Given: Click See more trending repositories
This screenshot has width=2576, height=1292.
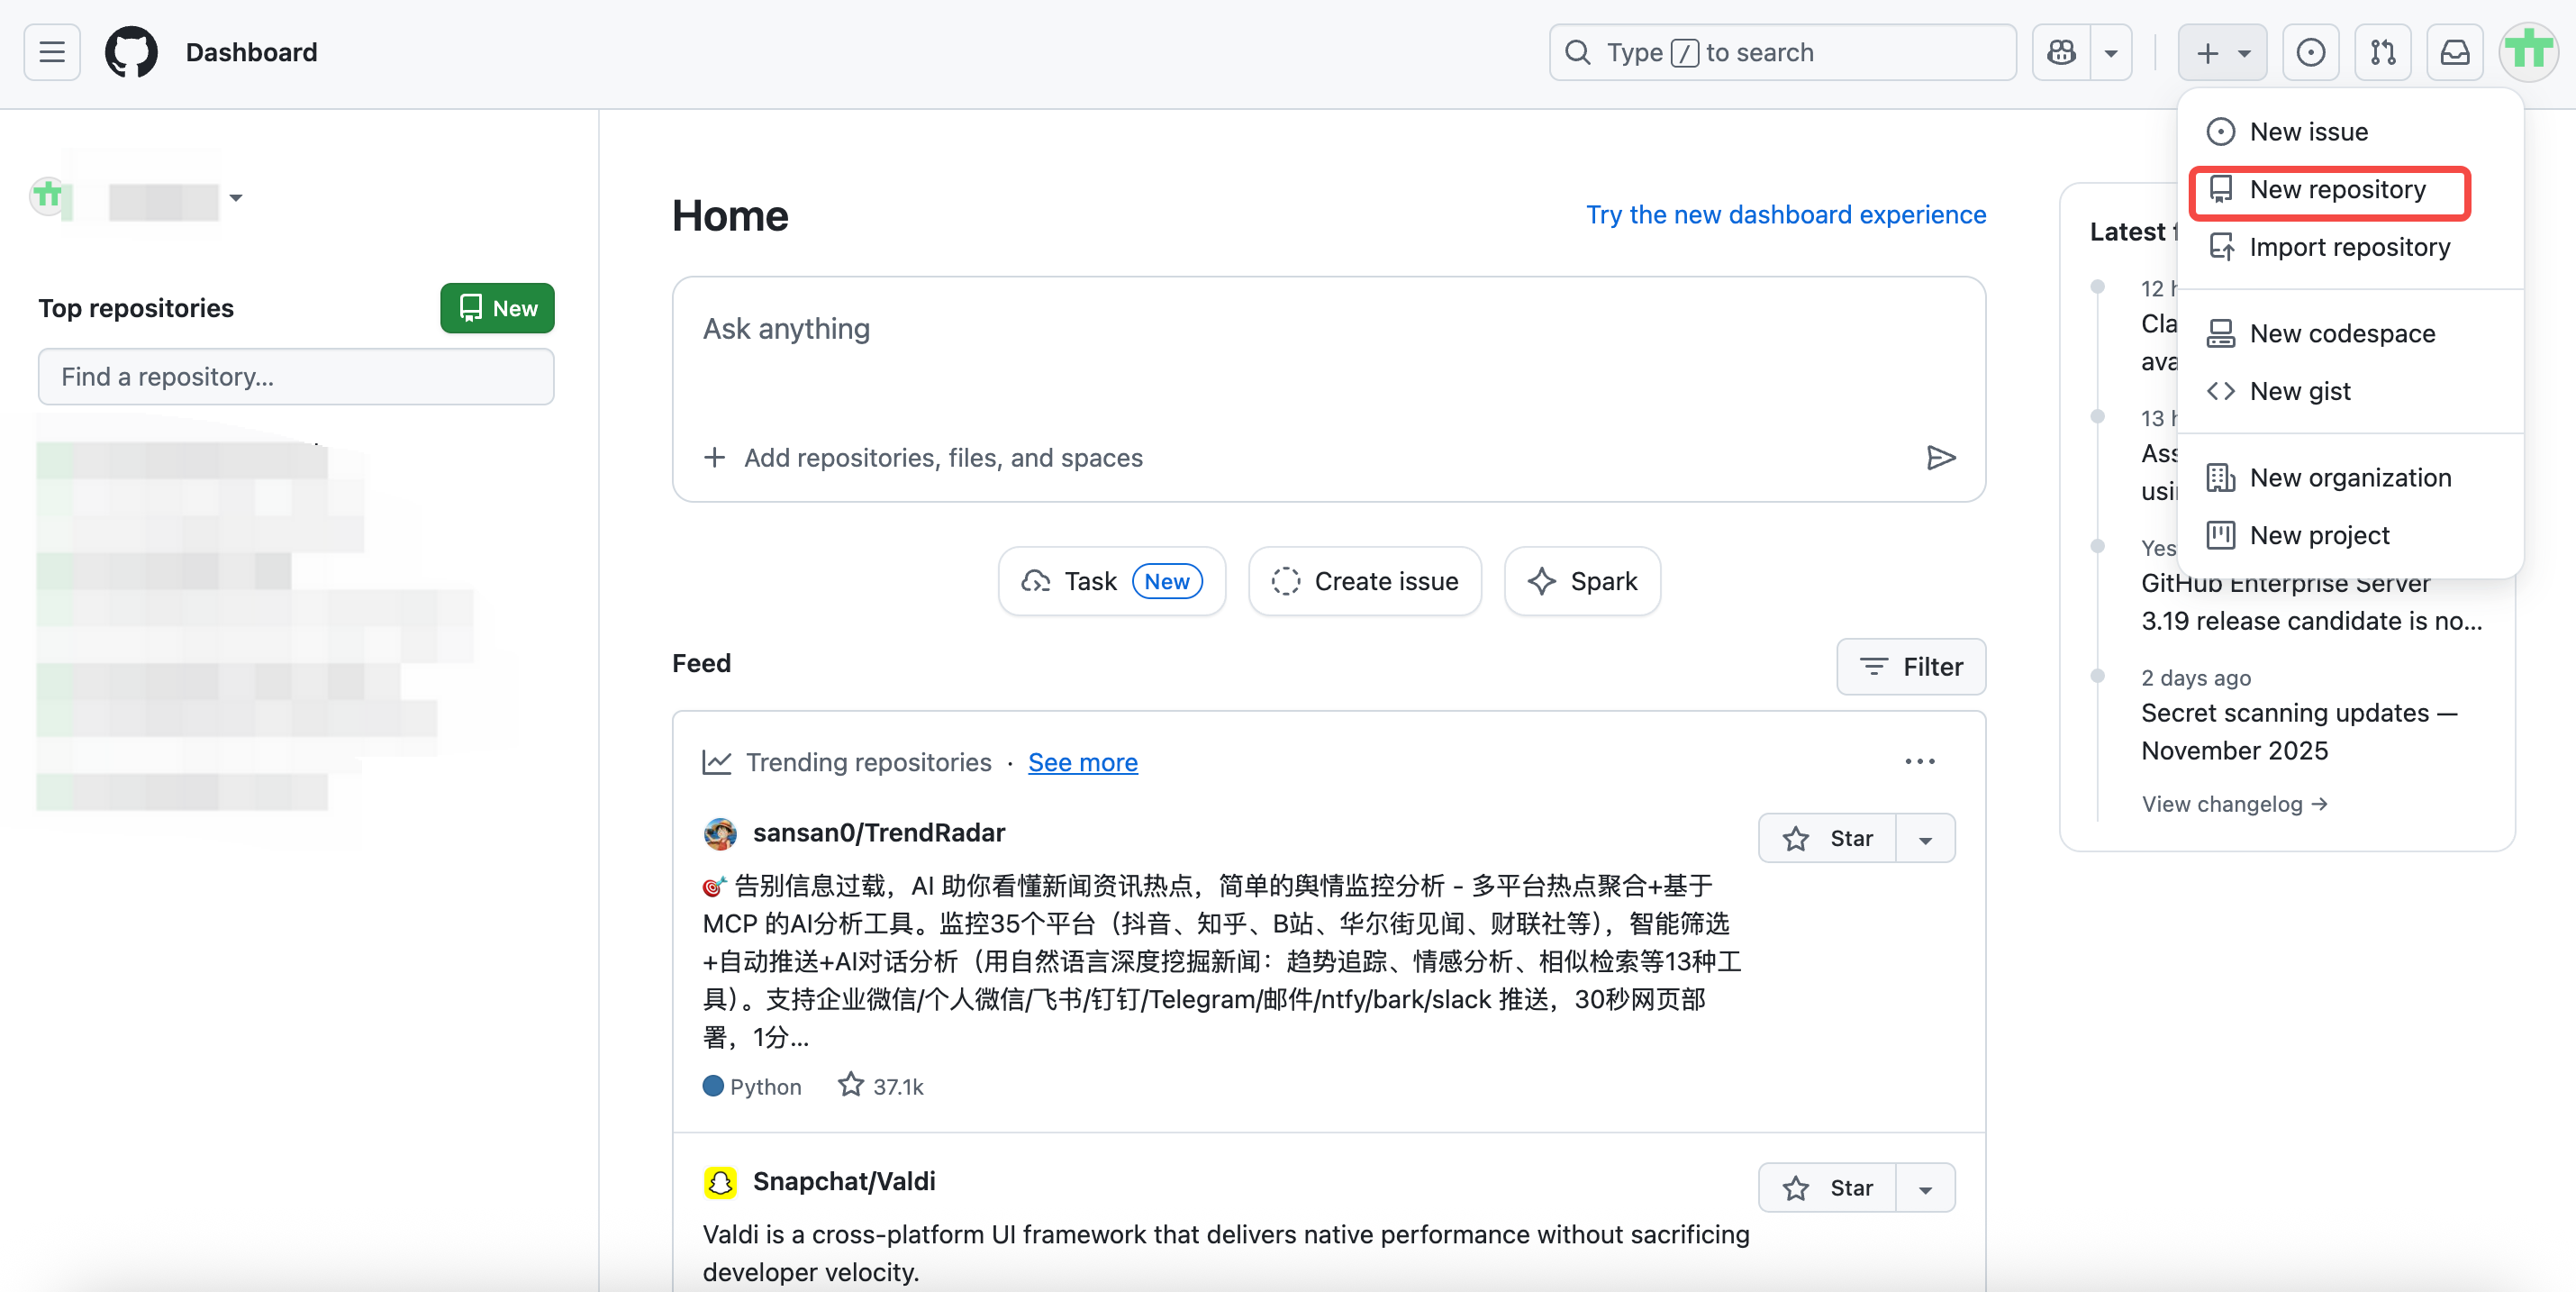Looking at the screenshot, I should 1083,763.
